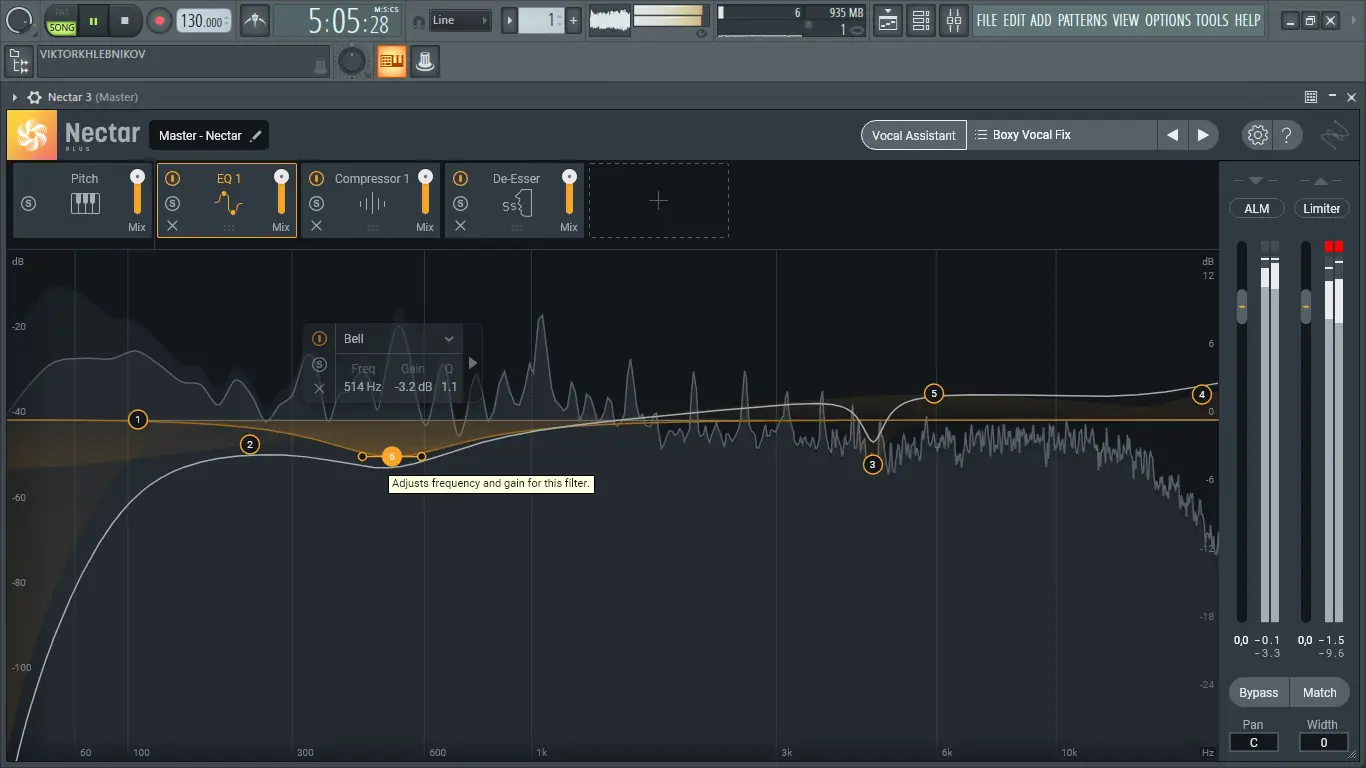The width and height of the screenshot is (1366, 768).
Task: Select the De-Esser module icon
Action: [x=516, y=204]
